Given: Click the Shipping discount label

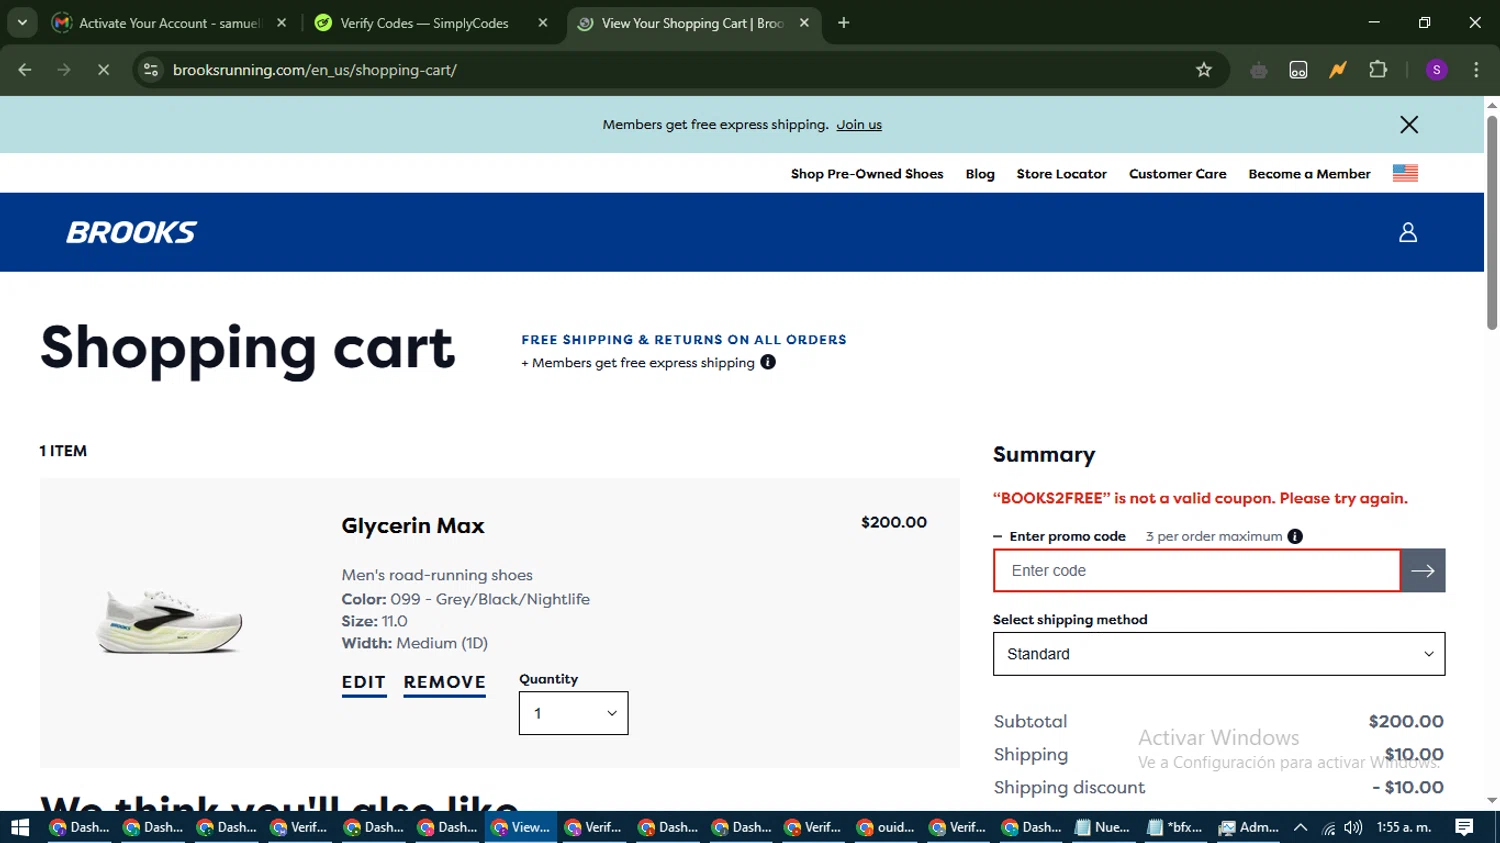Looking at the screenshot, I should (x=1069, y=787).
